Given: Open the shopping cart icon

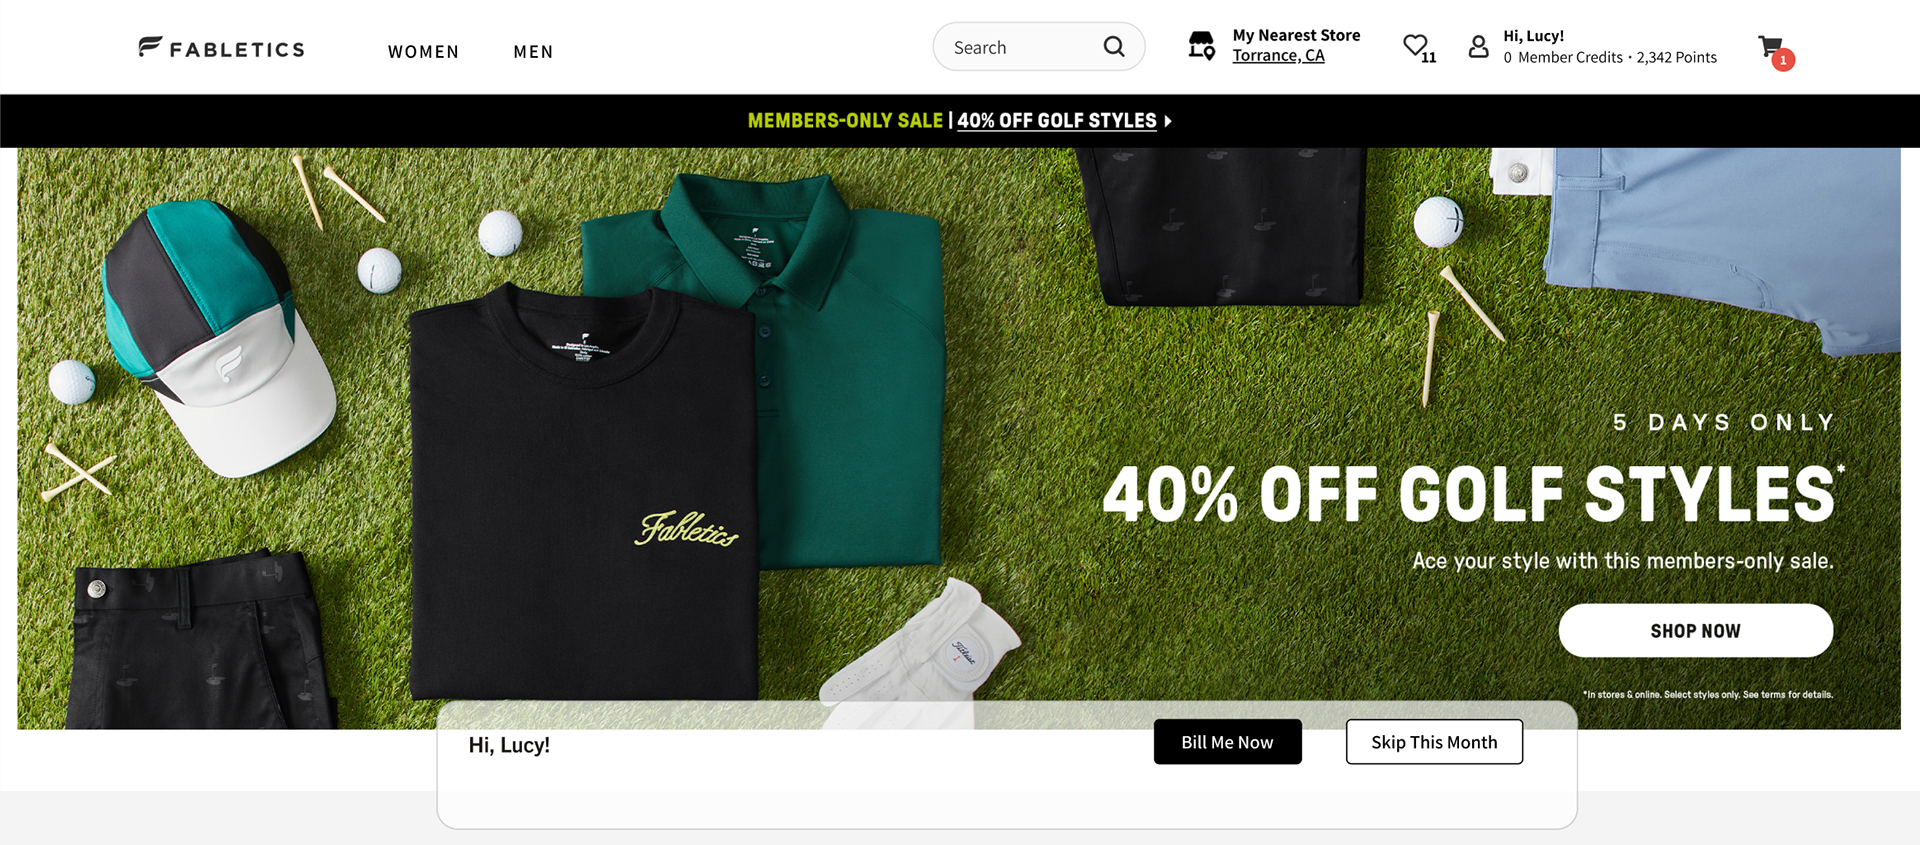Looking at the screenshot, I should tap(1771, 46).
